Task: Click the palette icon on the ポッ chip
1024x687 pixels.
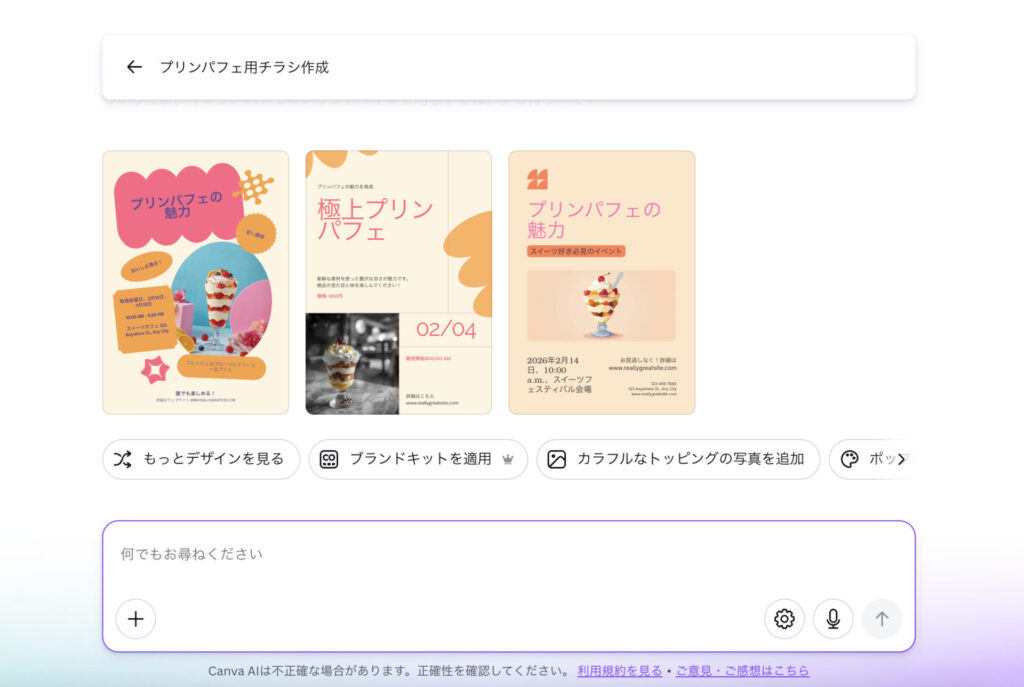Action: coord(849,459)
